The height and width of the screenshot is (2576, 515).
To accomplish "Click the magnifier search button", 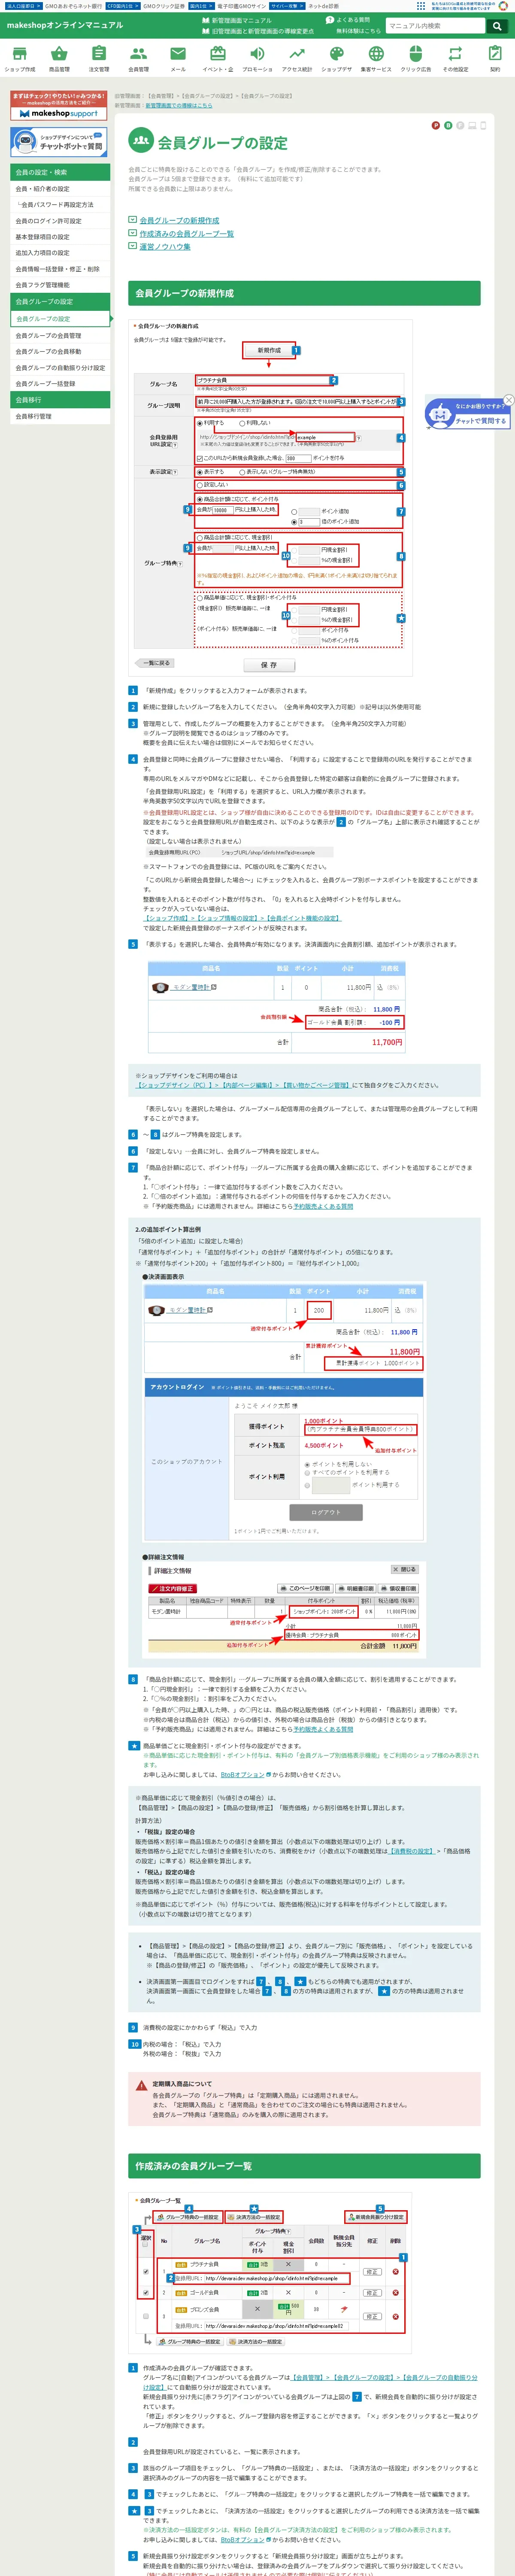I will [x=496, y=26].
